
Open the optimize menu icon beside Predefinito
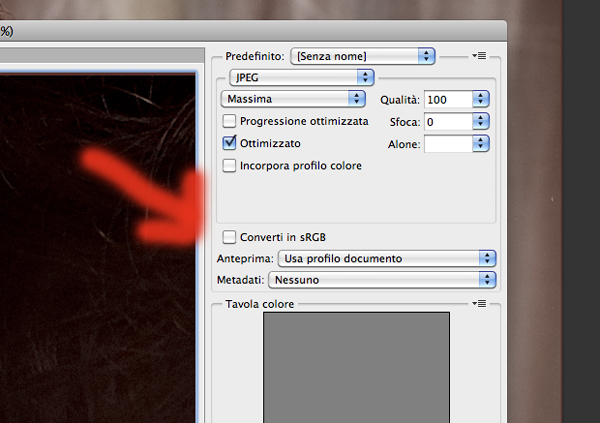point(478,56)
